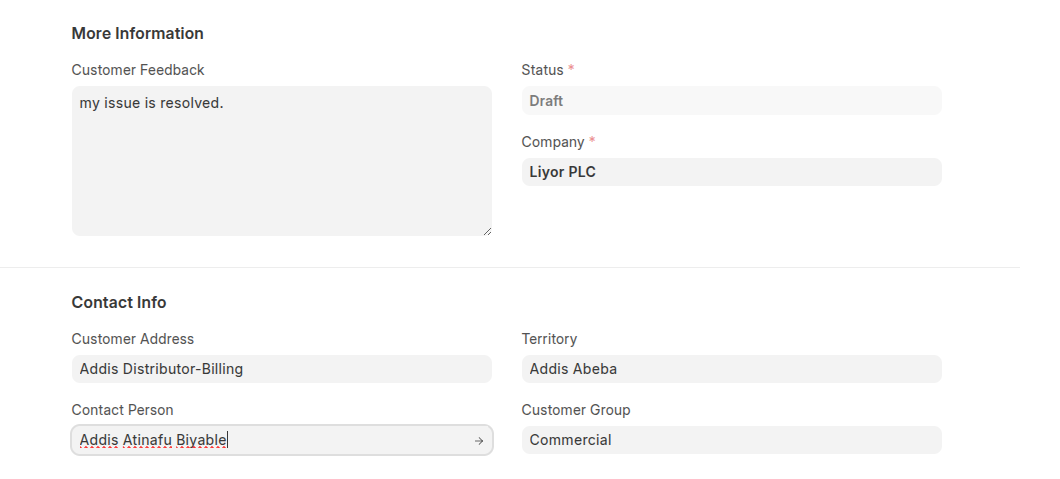Open the linked Contact Person record arrow
The width and height of the screenshot is (1060, 479).
click(479, 441)
